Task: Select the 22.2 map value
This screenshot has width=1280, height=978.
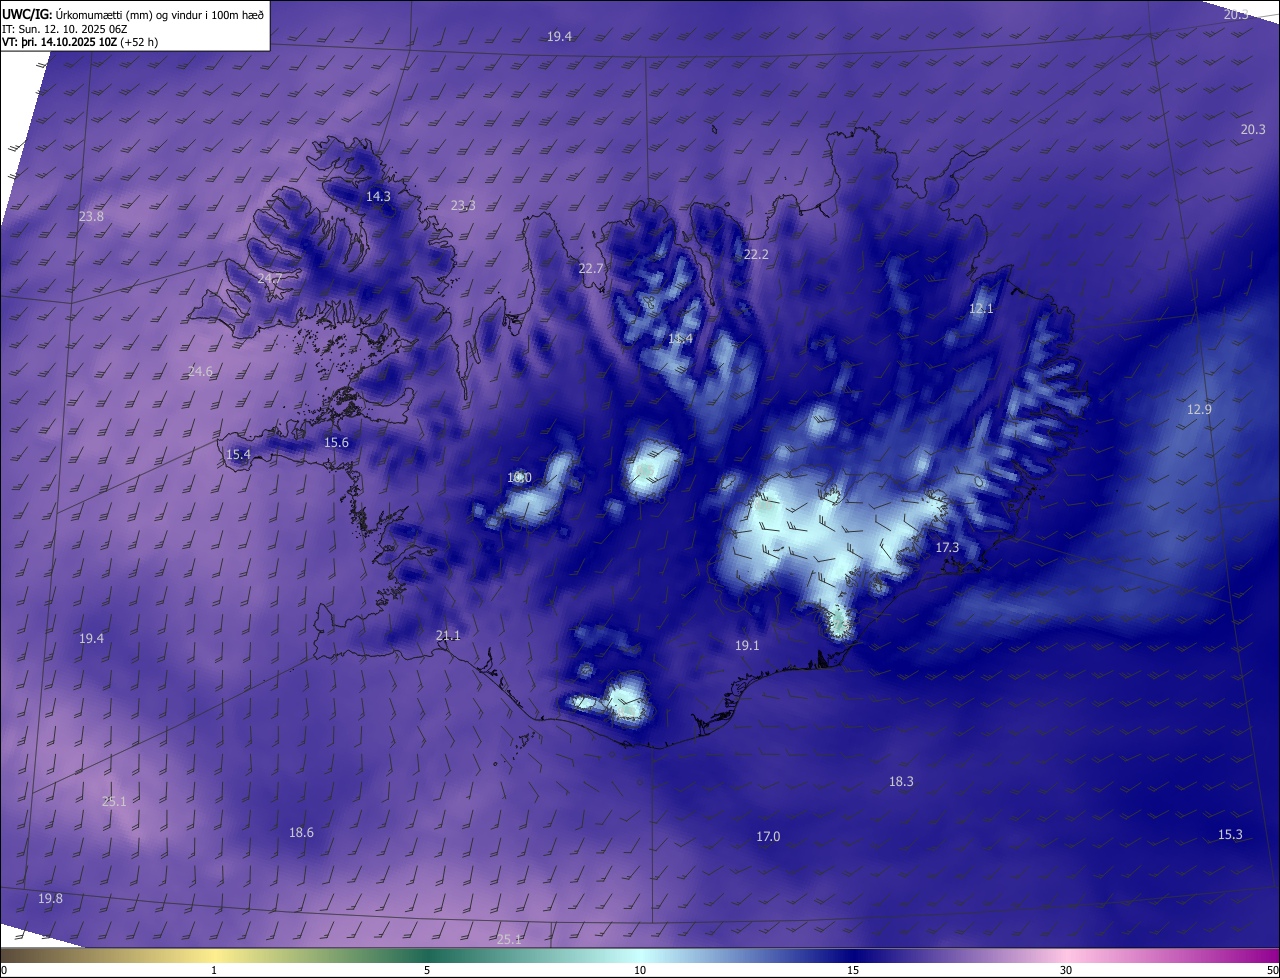Action: (756, 255)
